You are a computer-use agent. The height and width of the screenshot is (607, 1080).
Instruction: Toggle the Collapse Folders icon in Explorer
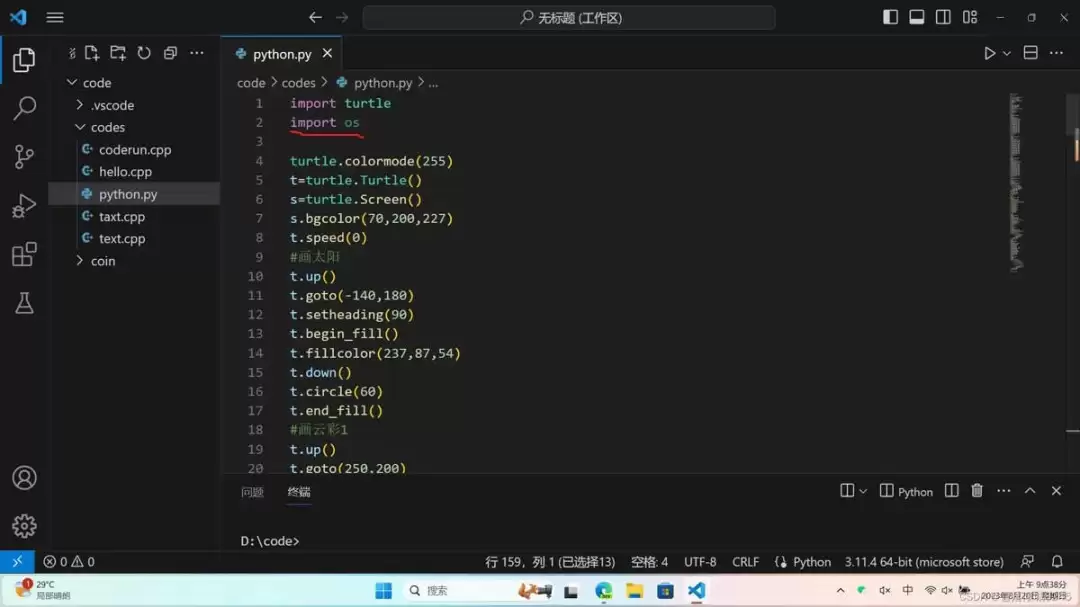click(169, 52)
